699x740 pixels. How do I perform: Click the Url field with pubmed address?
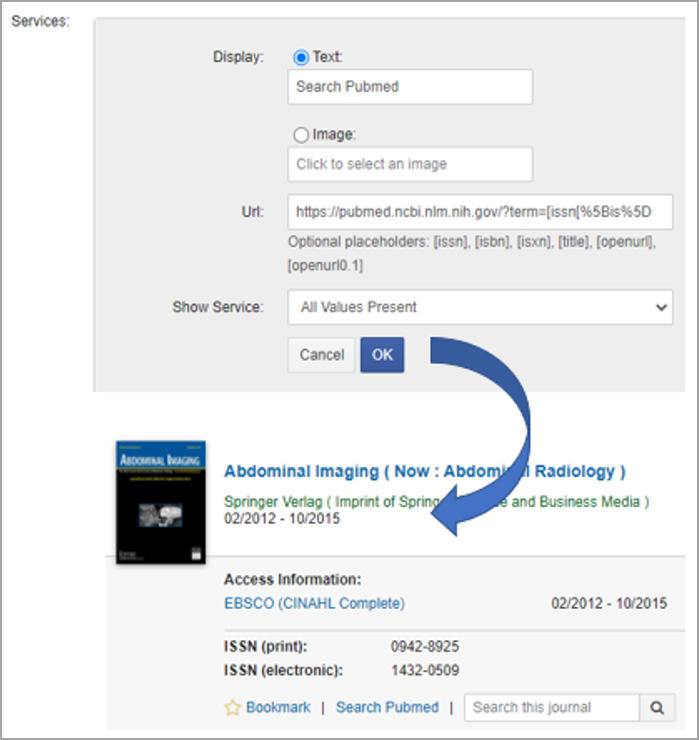point(480,212)
